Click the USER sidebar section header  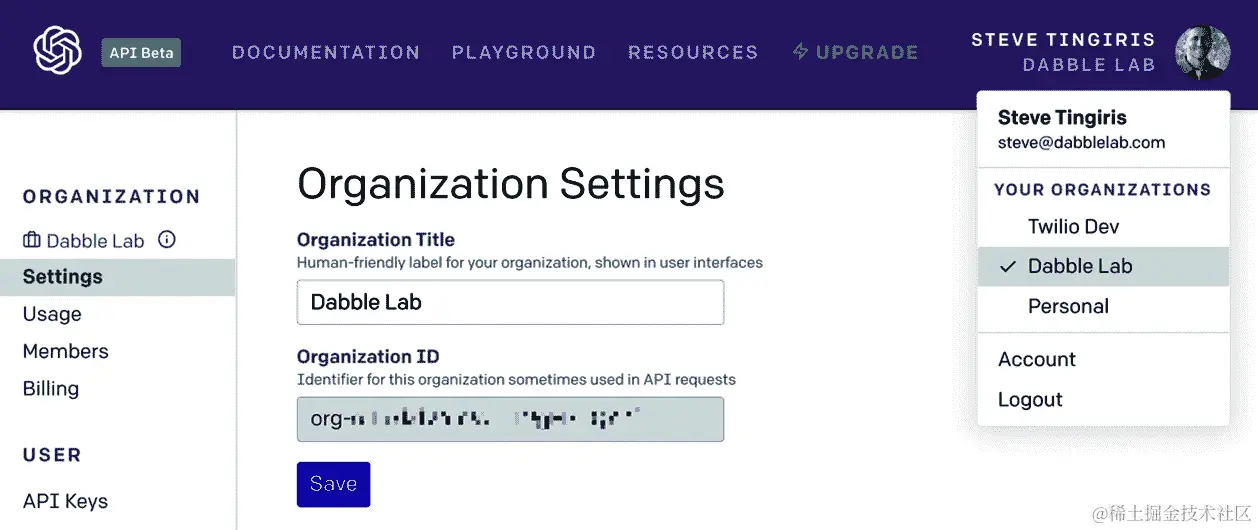click(x=52, y=455)
